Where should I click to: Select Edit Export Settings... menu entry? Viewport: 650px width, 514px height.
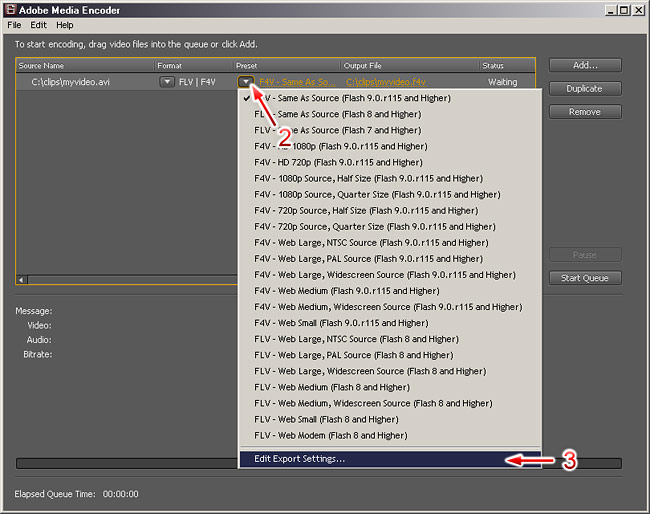click(x=390, y=459)
